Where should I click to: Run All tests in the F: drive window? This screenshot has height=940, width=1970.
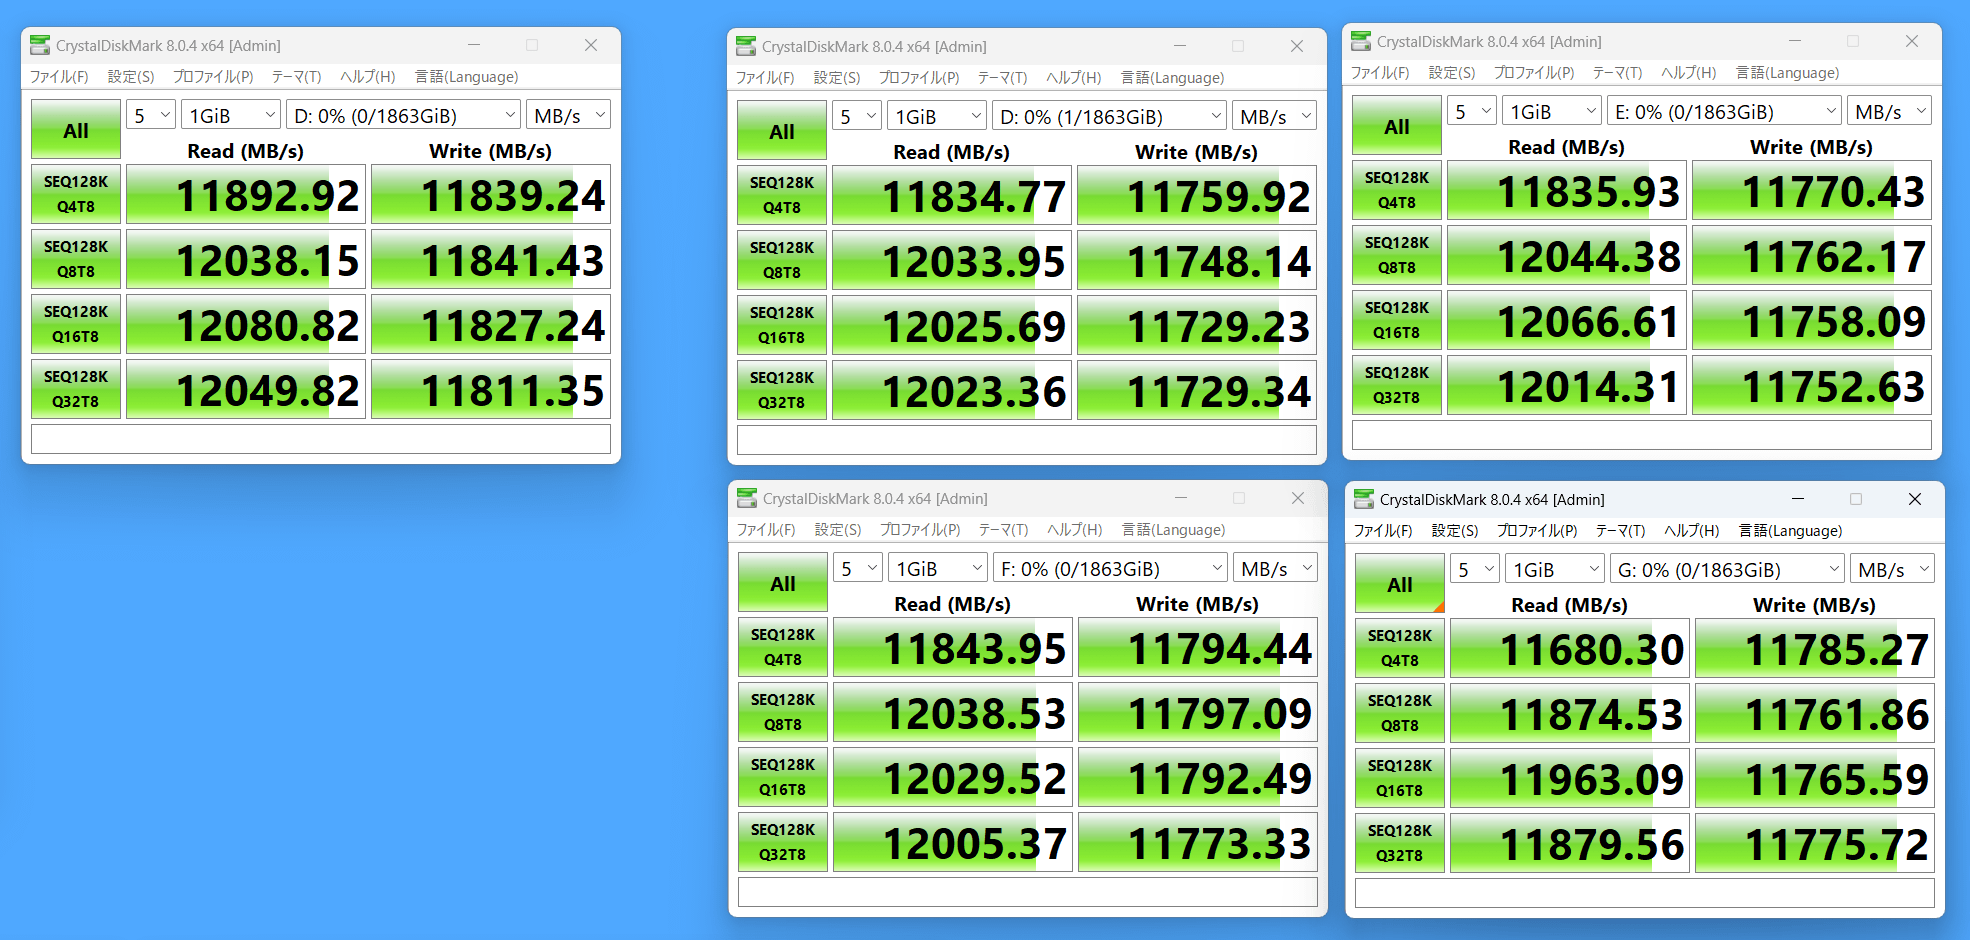(782, 583)
